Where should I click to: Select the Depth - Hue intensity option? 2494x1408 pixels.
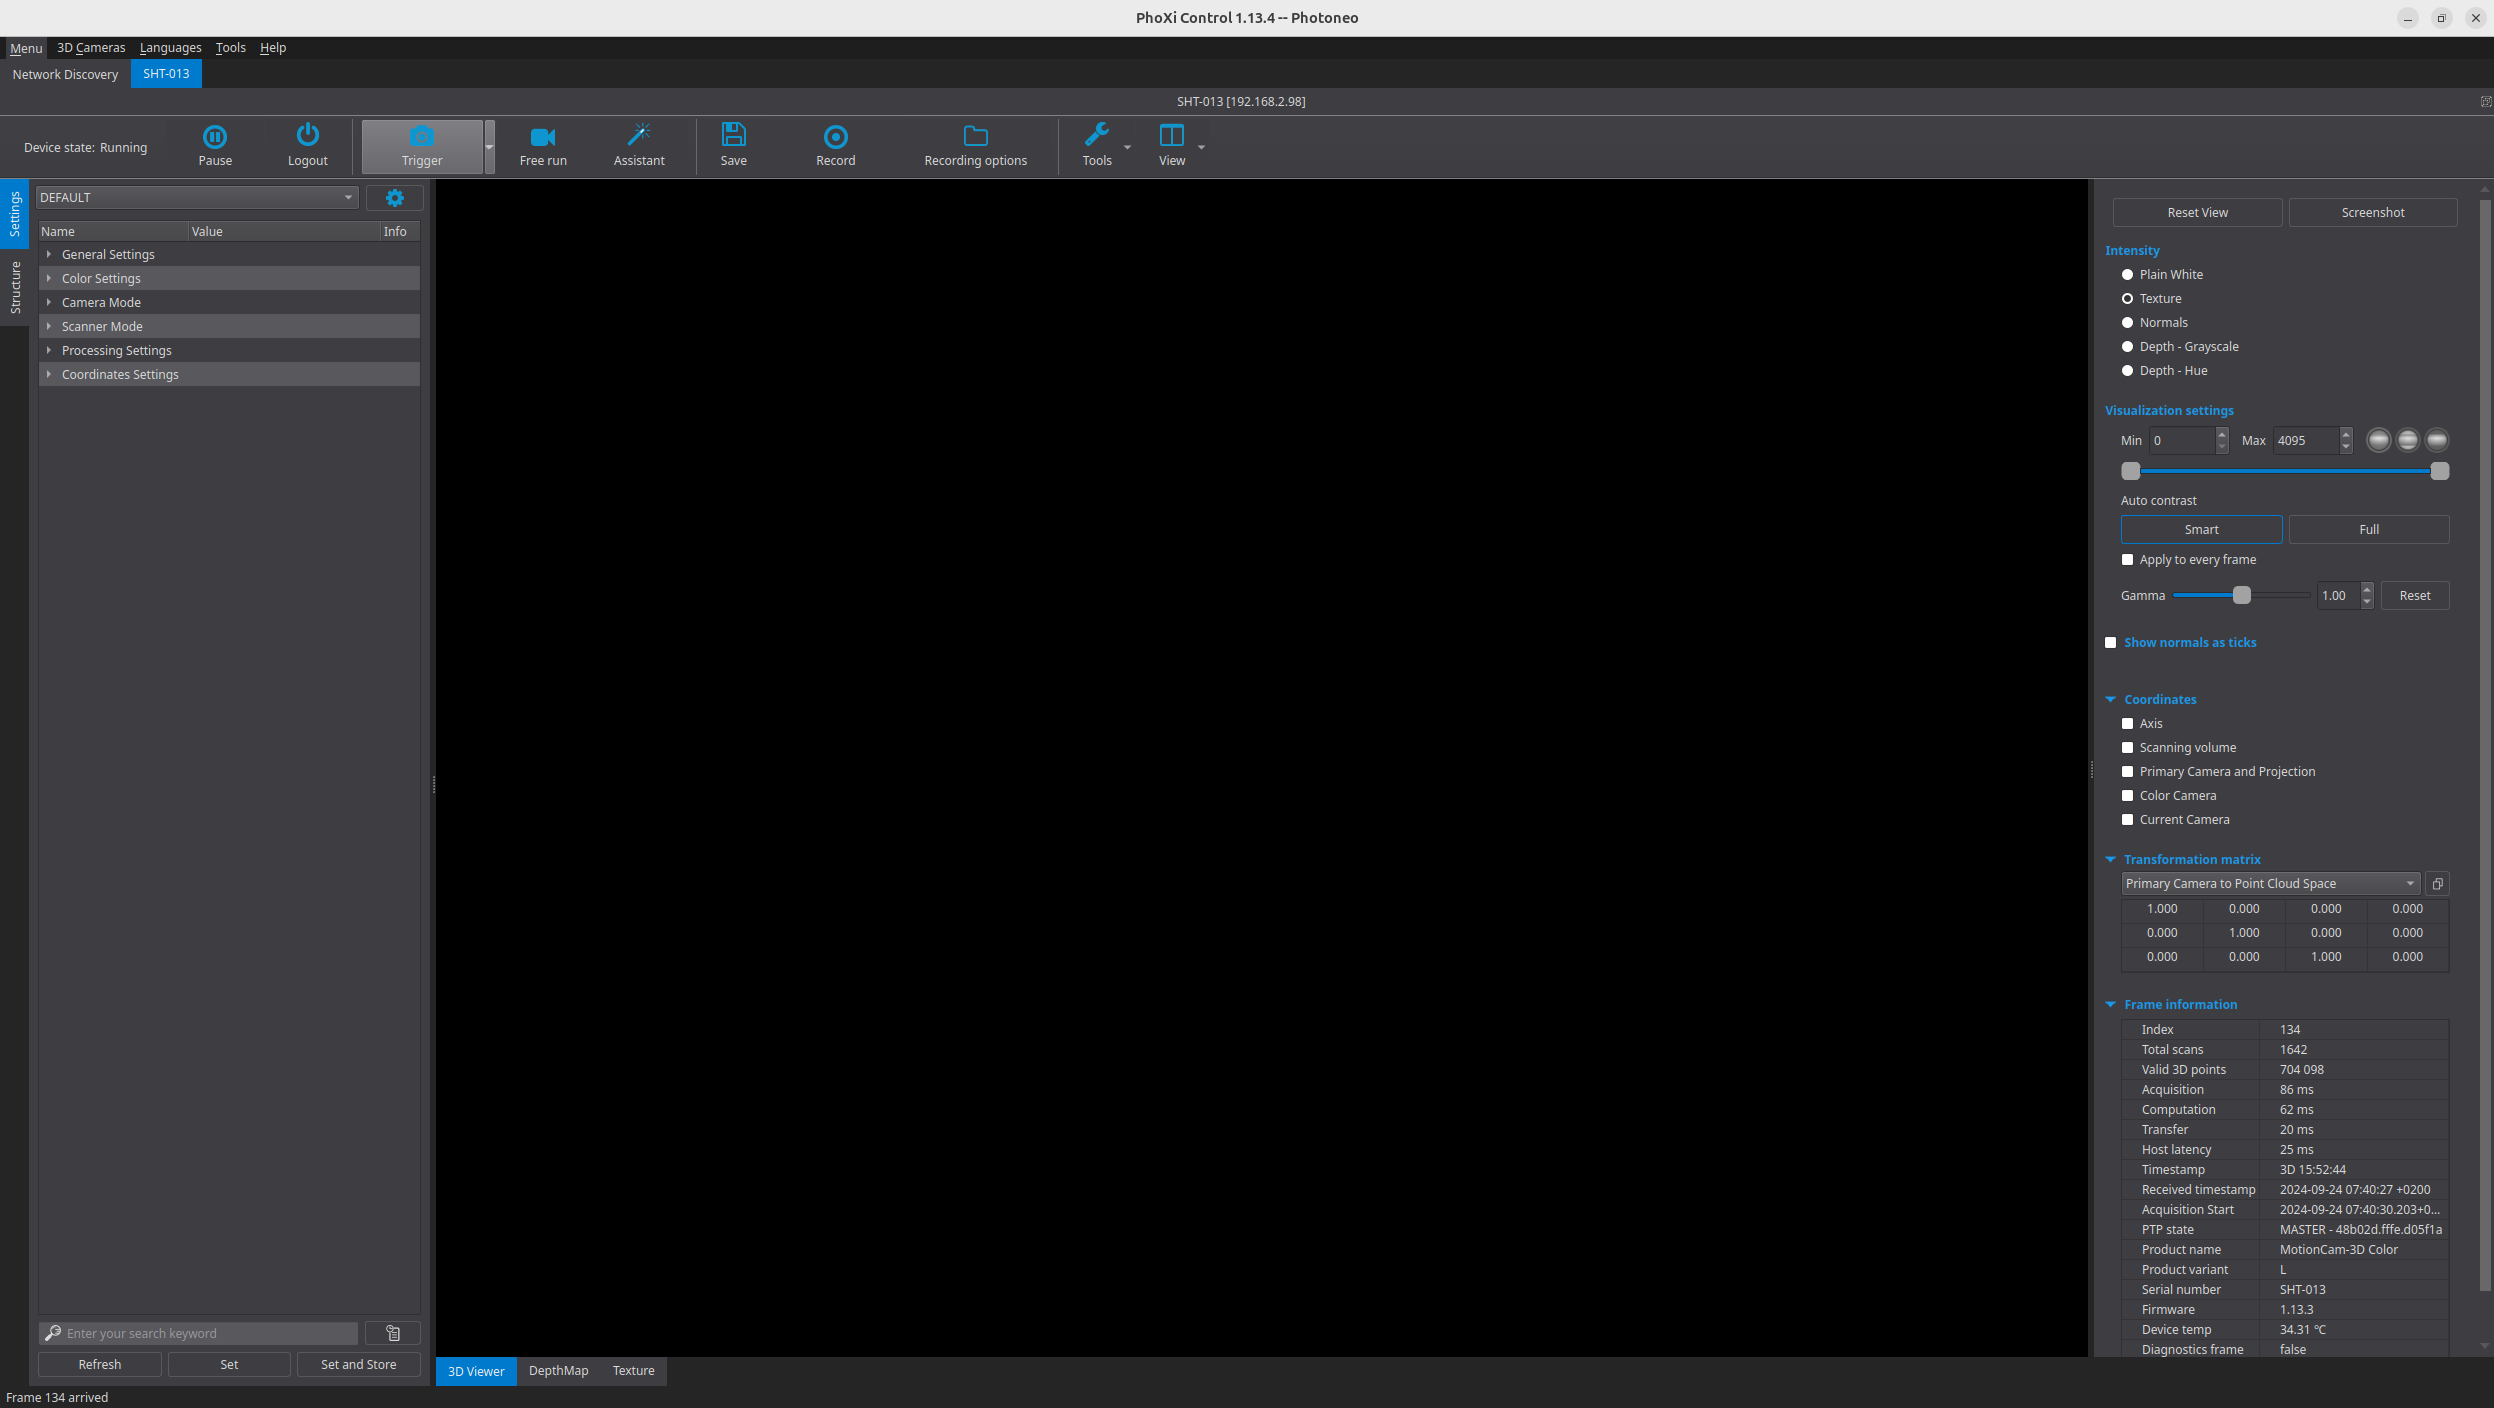[x=2128, y=371]
